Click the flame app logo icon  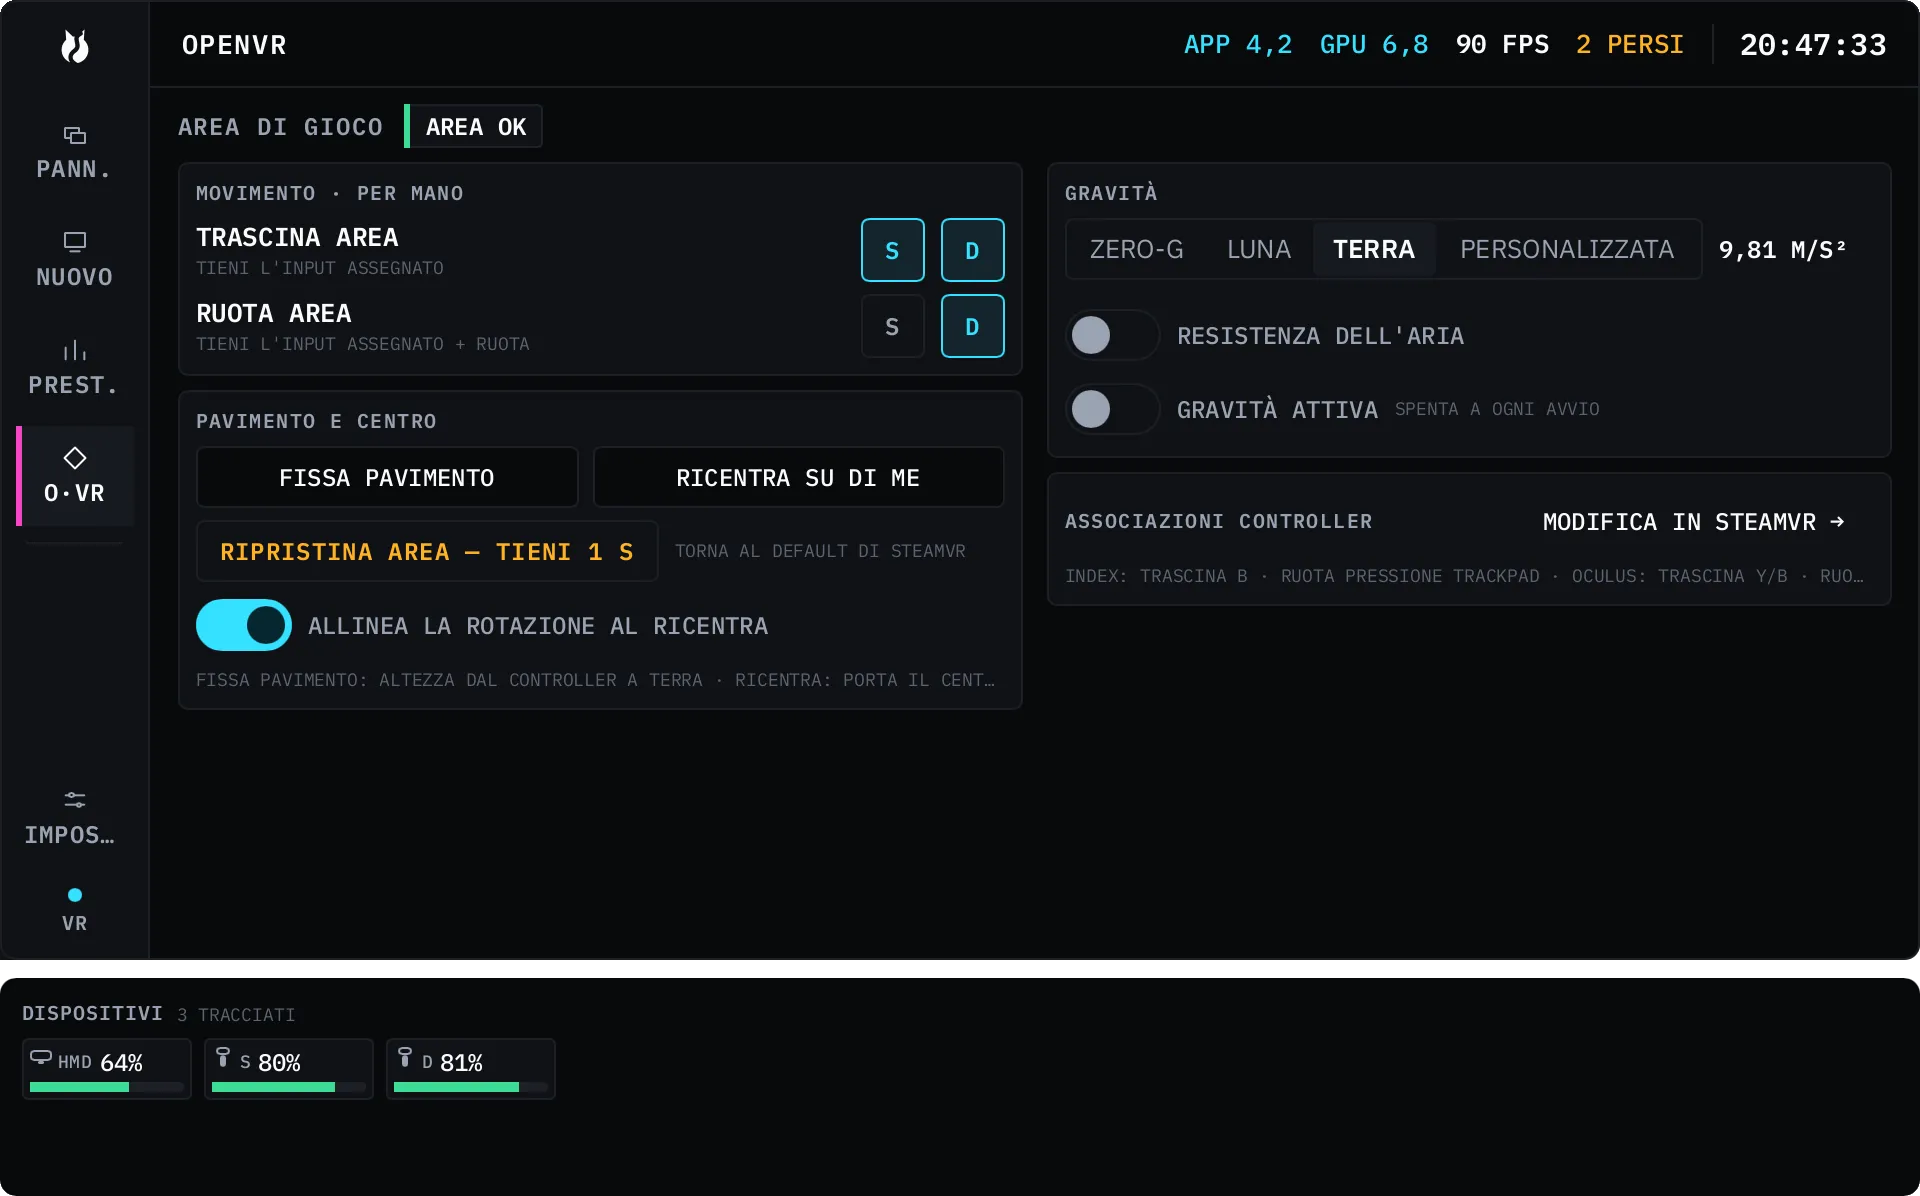[x=75, y=46]
